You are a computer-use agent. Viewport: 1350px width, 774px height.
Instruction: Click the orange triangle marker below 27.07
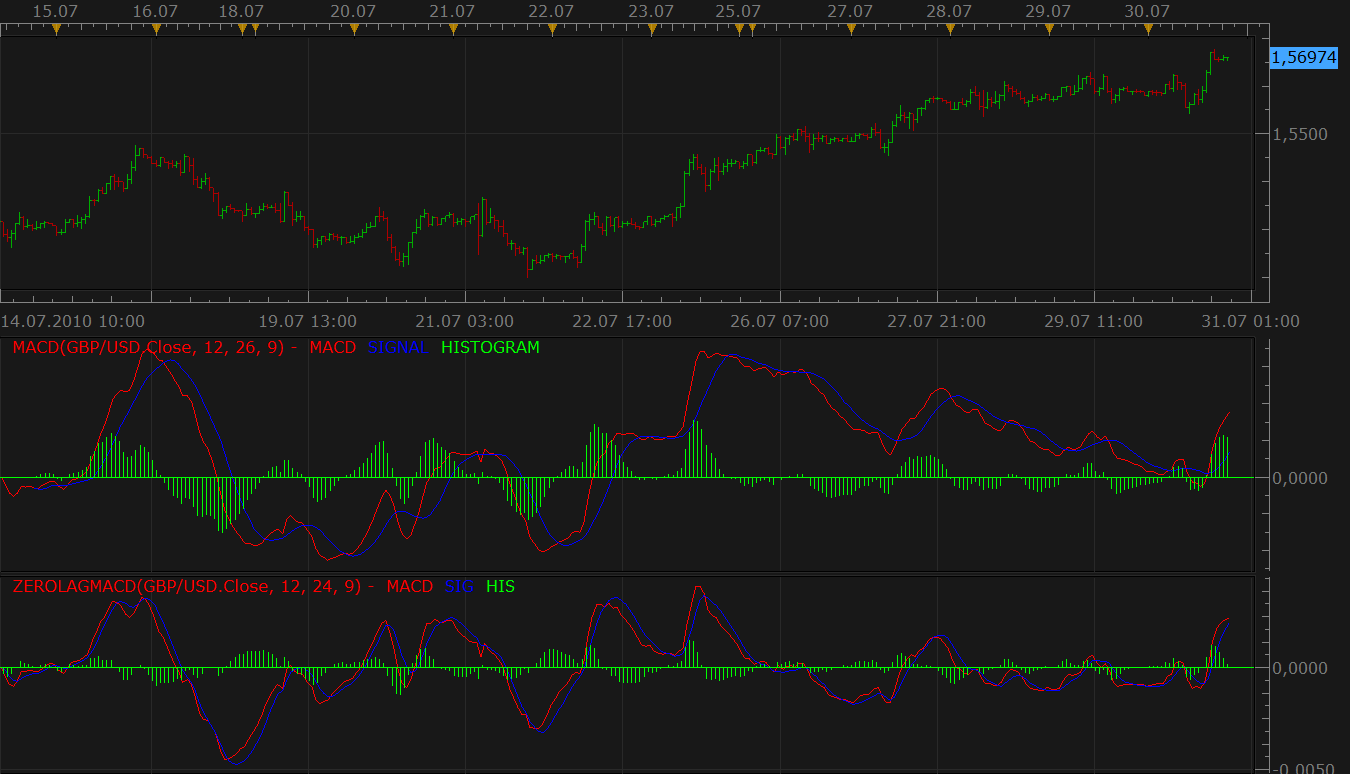pos(851,29)
